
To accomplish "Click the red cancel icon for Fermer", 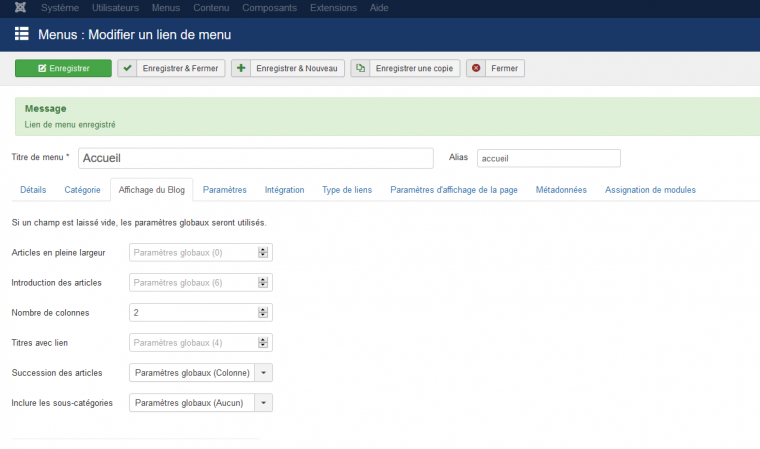I will tap(476, 68).
